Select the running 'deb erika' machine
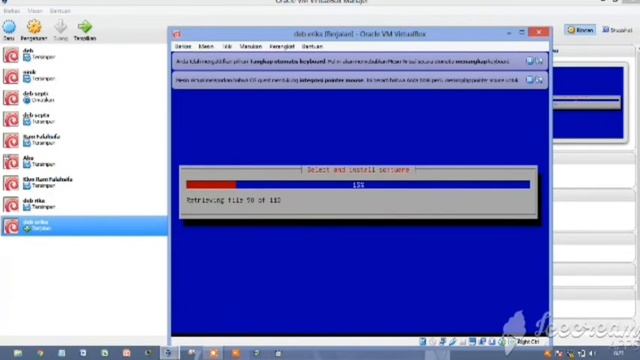Image resolution: width=640 pixels, height=360 pixels. pos(84,226)
